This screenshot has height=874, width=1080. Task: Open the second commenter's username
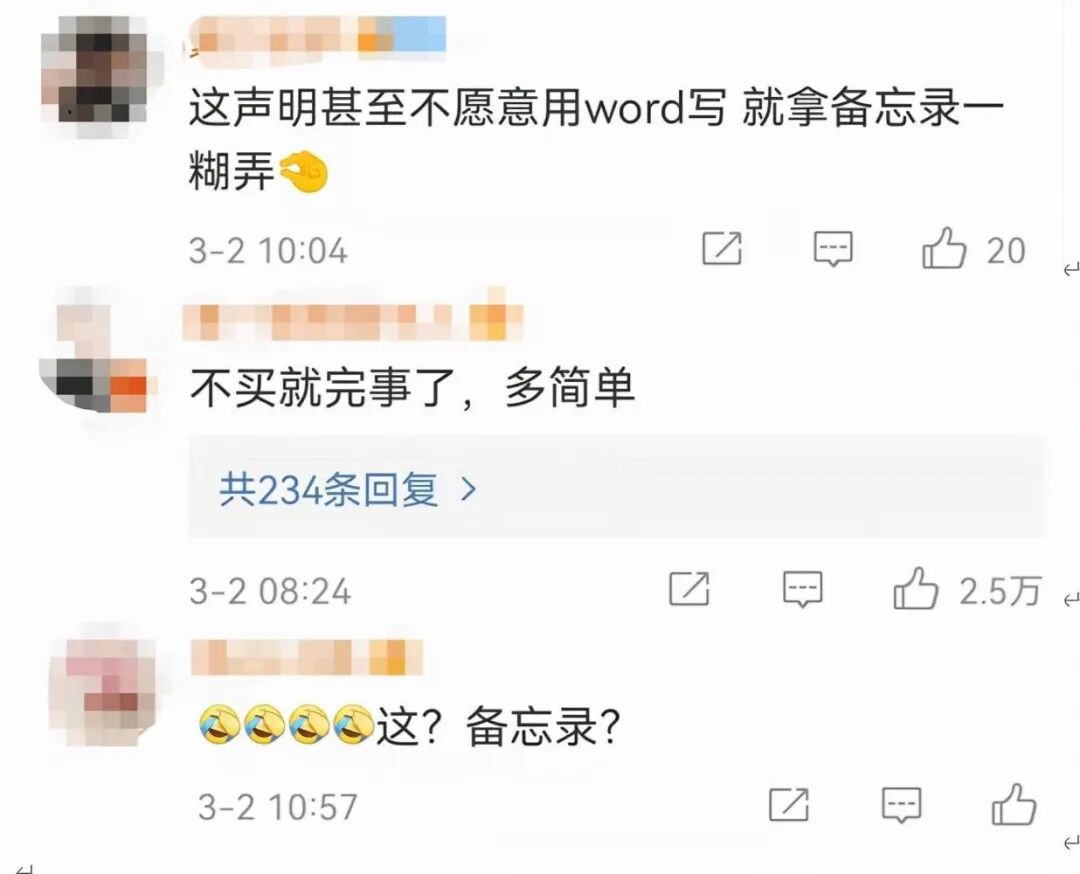tap(353, 321)
